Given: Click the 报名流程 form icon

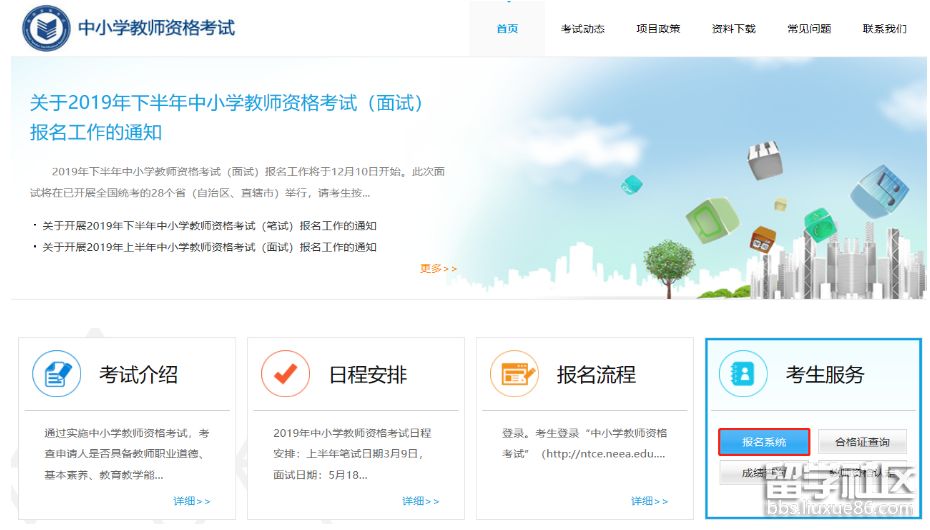Looking at the screenshot, I should coord(514,373).
